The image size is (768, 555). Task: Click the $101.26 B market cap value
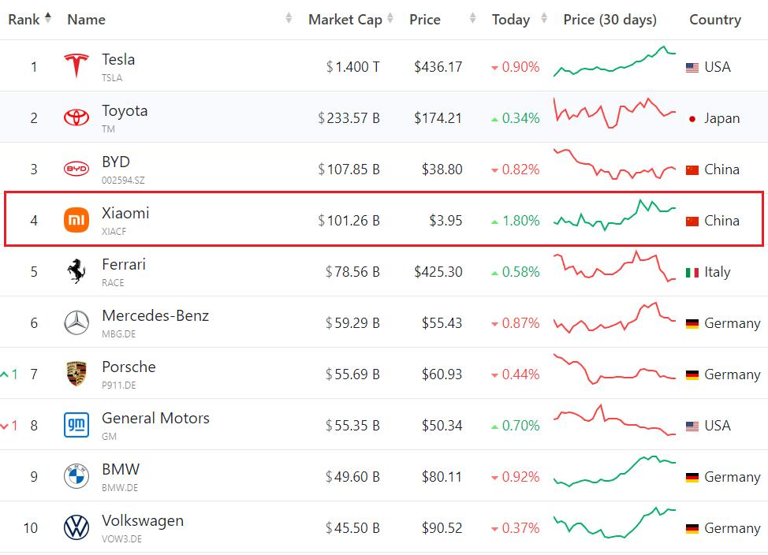pyautogui.click(x=349, y=220)
